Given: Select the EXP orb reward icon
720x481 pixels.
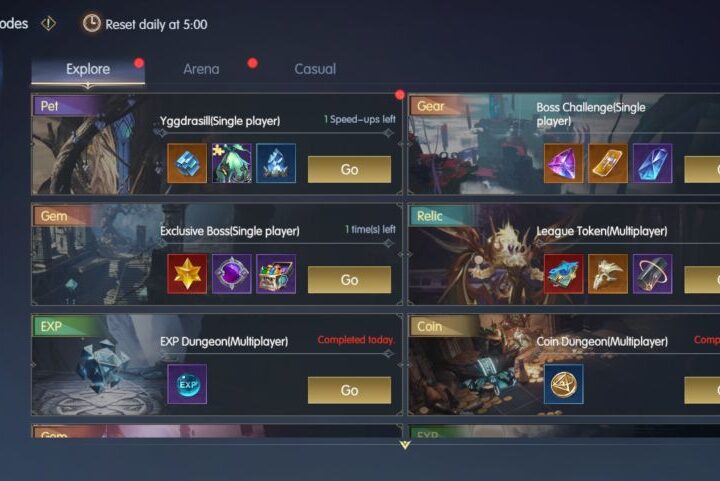Looking at the screenshot, I should point(187,384).
